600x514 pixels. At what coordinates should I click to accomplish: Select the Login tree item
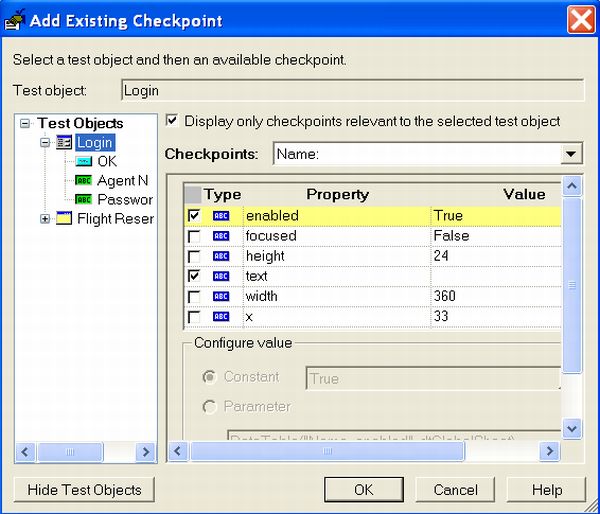pos(95,143)
